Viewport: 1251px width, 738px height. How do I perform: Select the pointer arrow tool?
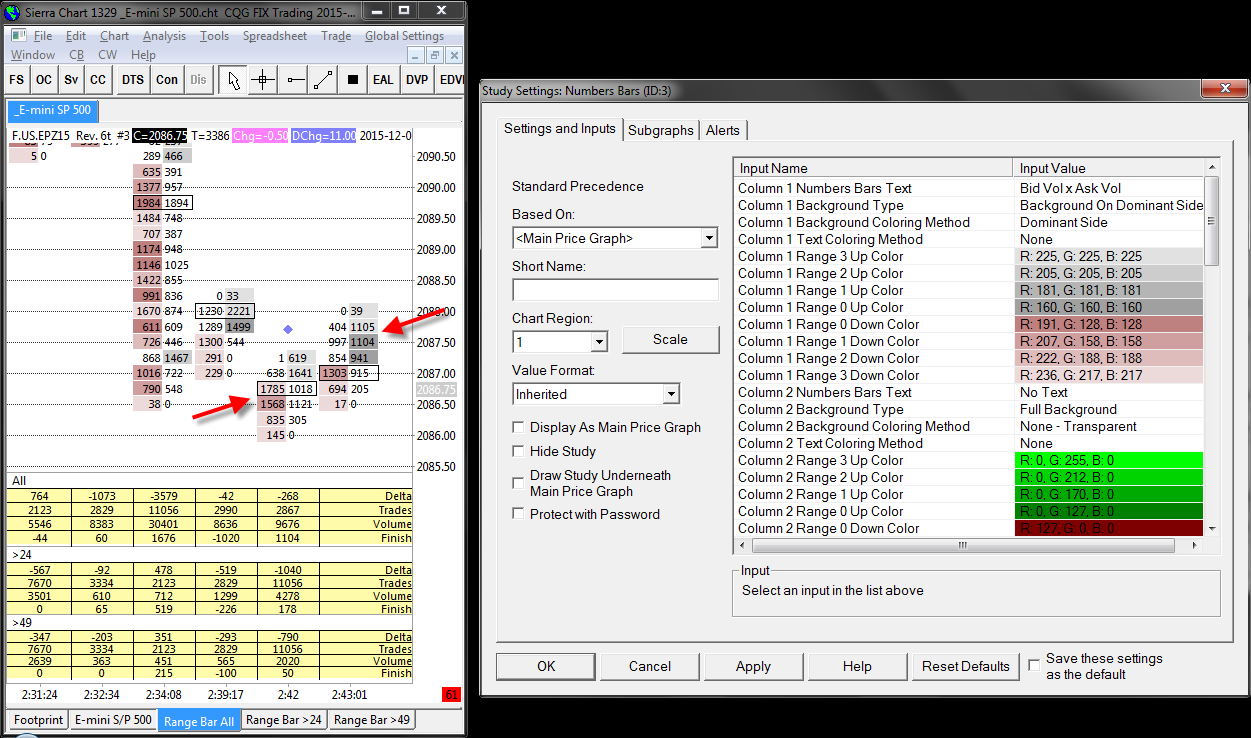pyautogui.click(x=233, y=80)
